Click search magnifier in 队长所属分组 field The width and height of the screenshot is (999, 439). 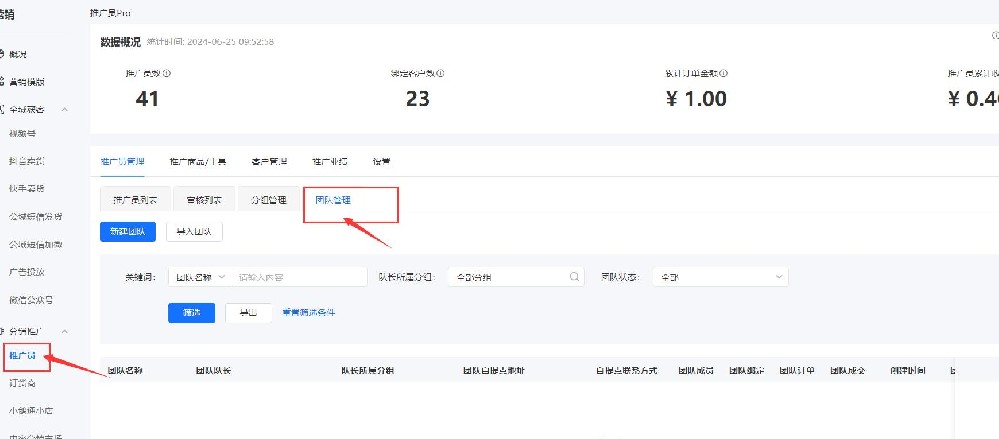[x=574, y=277]
